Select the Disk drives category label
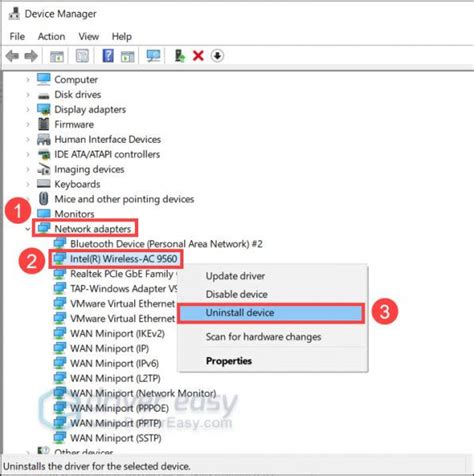Screen dimensions: 474x476 78,94
